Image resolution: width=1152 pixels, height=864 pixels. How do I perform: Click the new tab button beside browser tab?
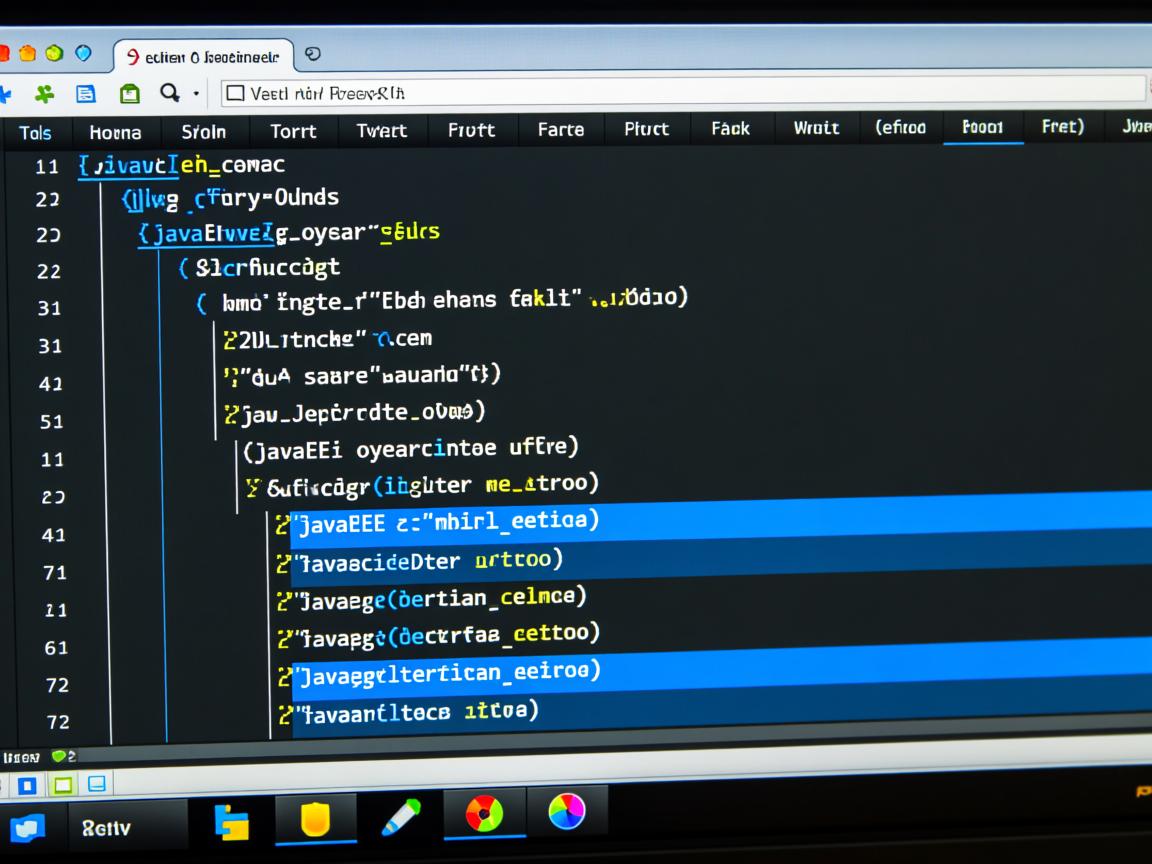tap(312, 54)
